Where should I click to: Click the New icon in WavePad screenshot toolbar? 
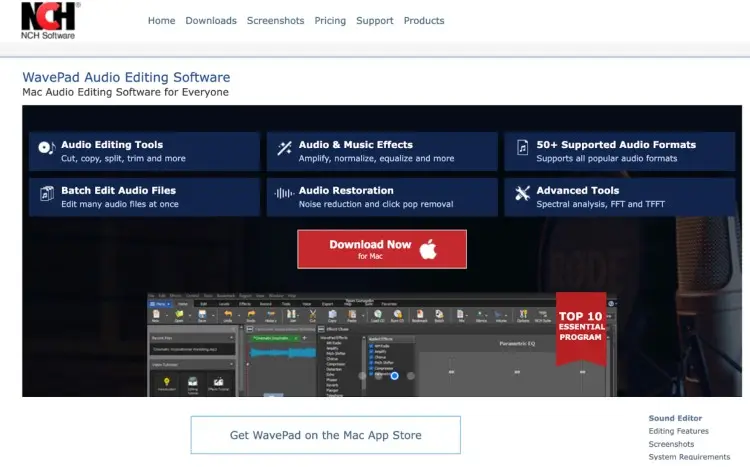156,315
